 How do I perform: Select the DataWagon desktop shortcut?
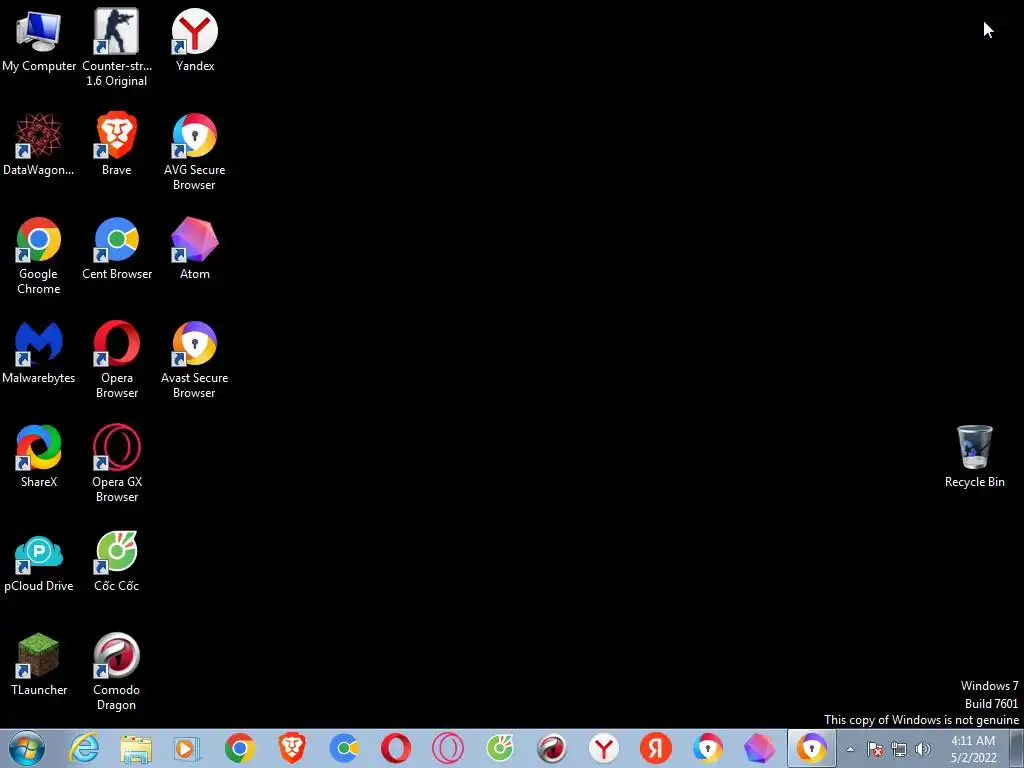pyautogui.click(x=39, y=144)
